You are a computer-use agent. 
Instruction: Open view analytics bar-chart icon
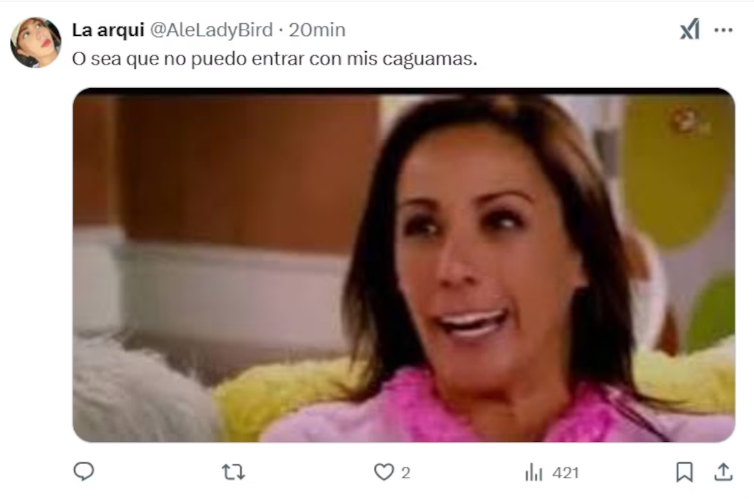coord(533,473)
